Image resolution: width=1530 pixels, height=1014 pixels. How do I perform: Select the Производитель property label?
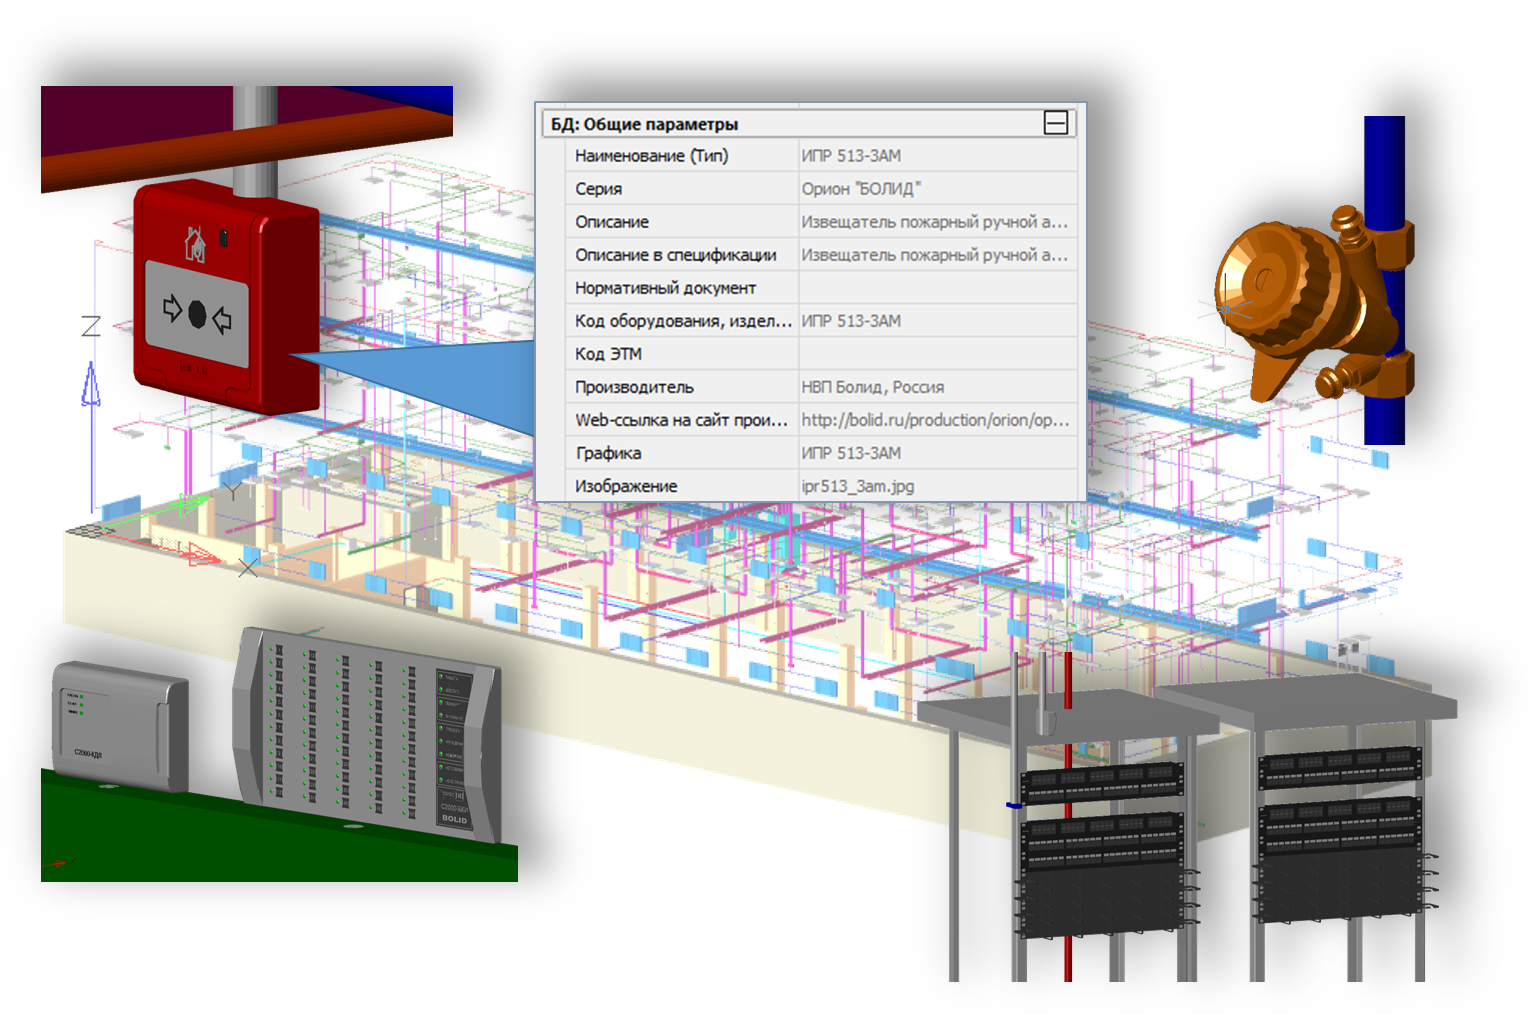(x=634, y=387)
